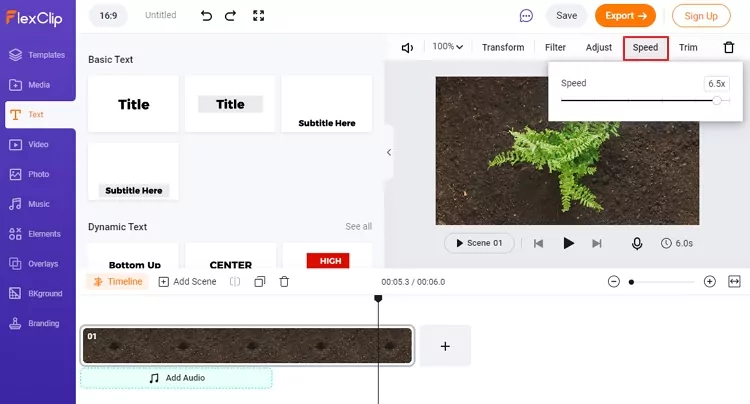
Task: Click the 6.5x speed value field
Action: coord(717,84)
